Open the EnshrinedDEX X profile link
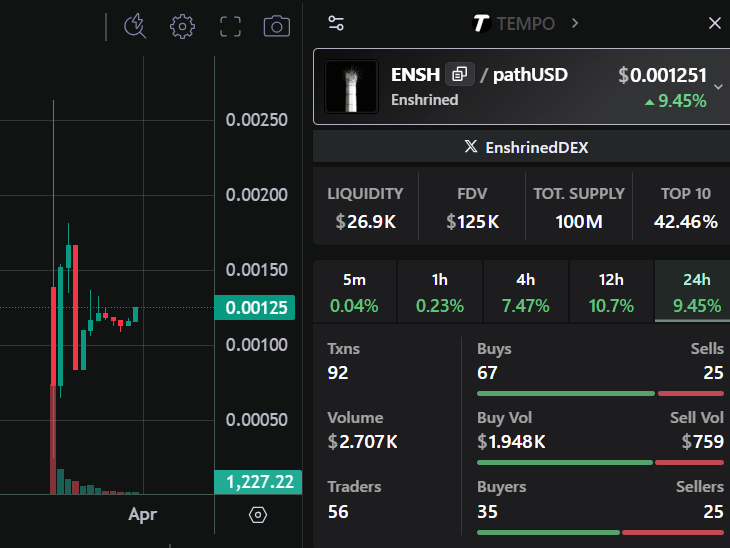This screenshot has height=548, width=730. 526,147
